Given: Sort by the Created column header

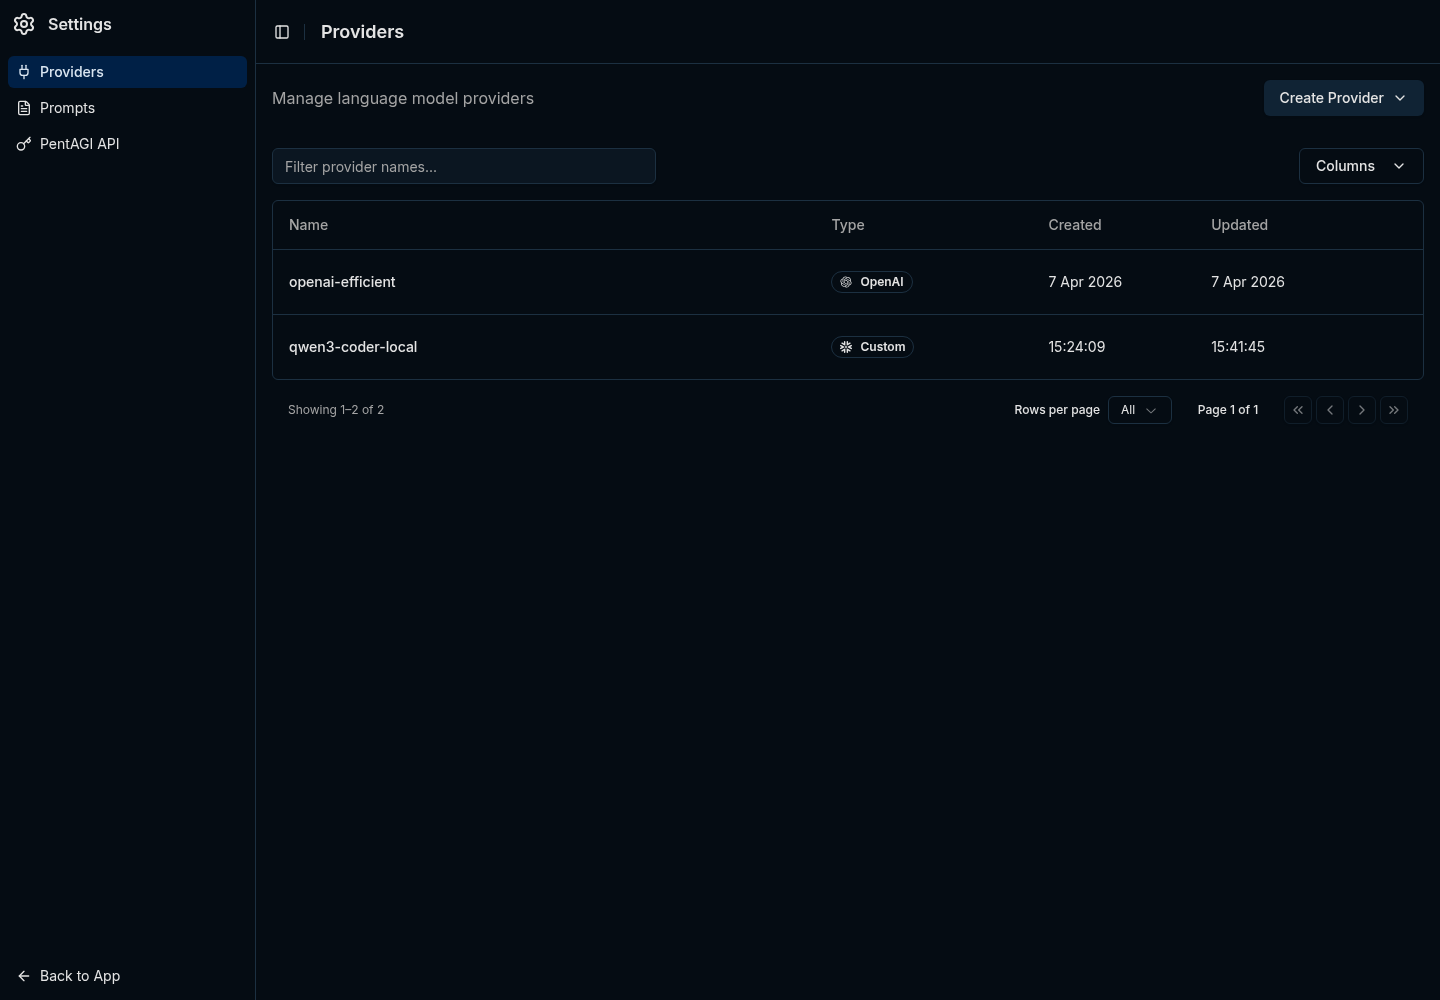Looking at the screenshot, I should pos(1074,225).
